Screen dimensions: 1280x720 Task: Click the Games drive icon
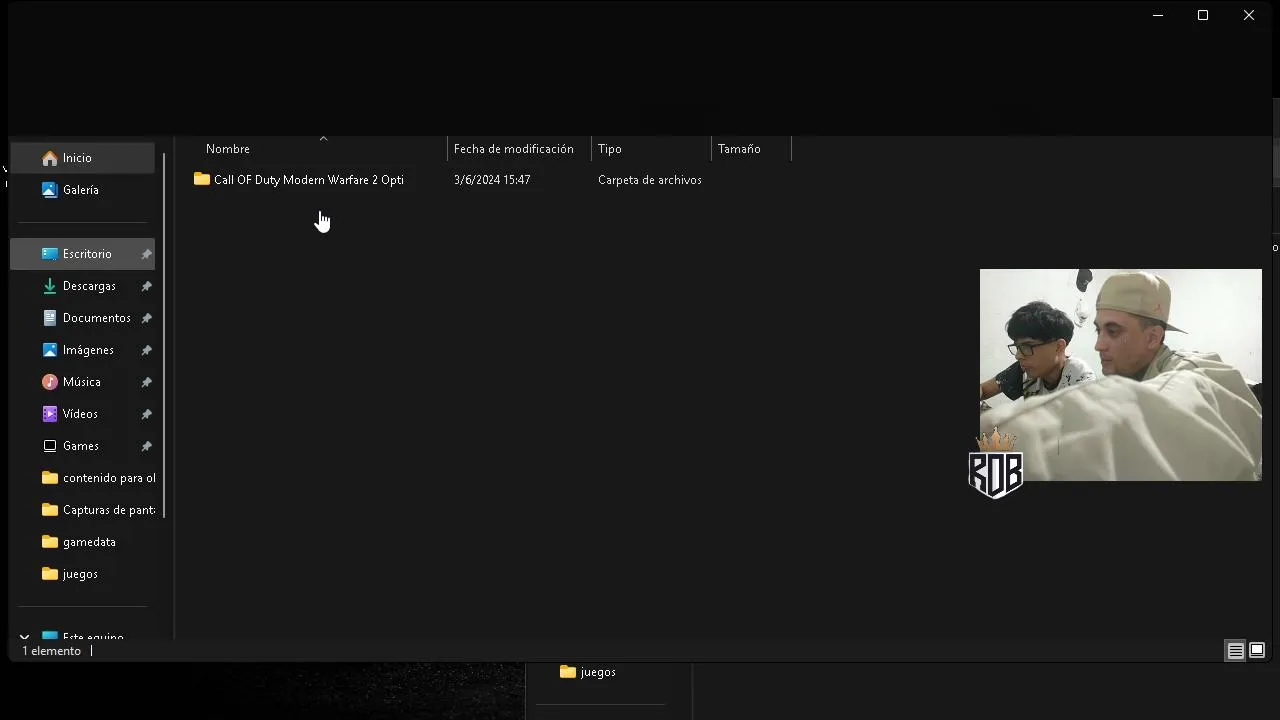(50, 446)
